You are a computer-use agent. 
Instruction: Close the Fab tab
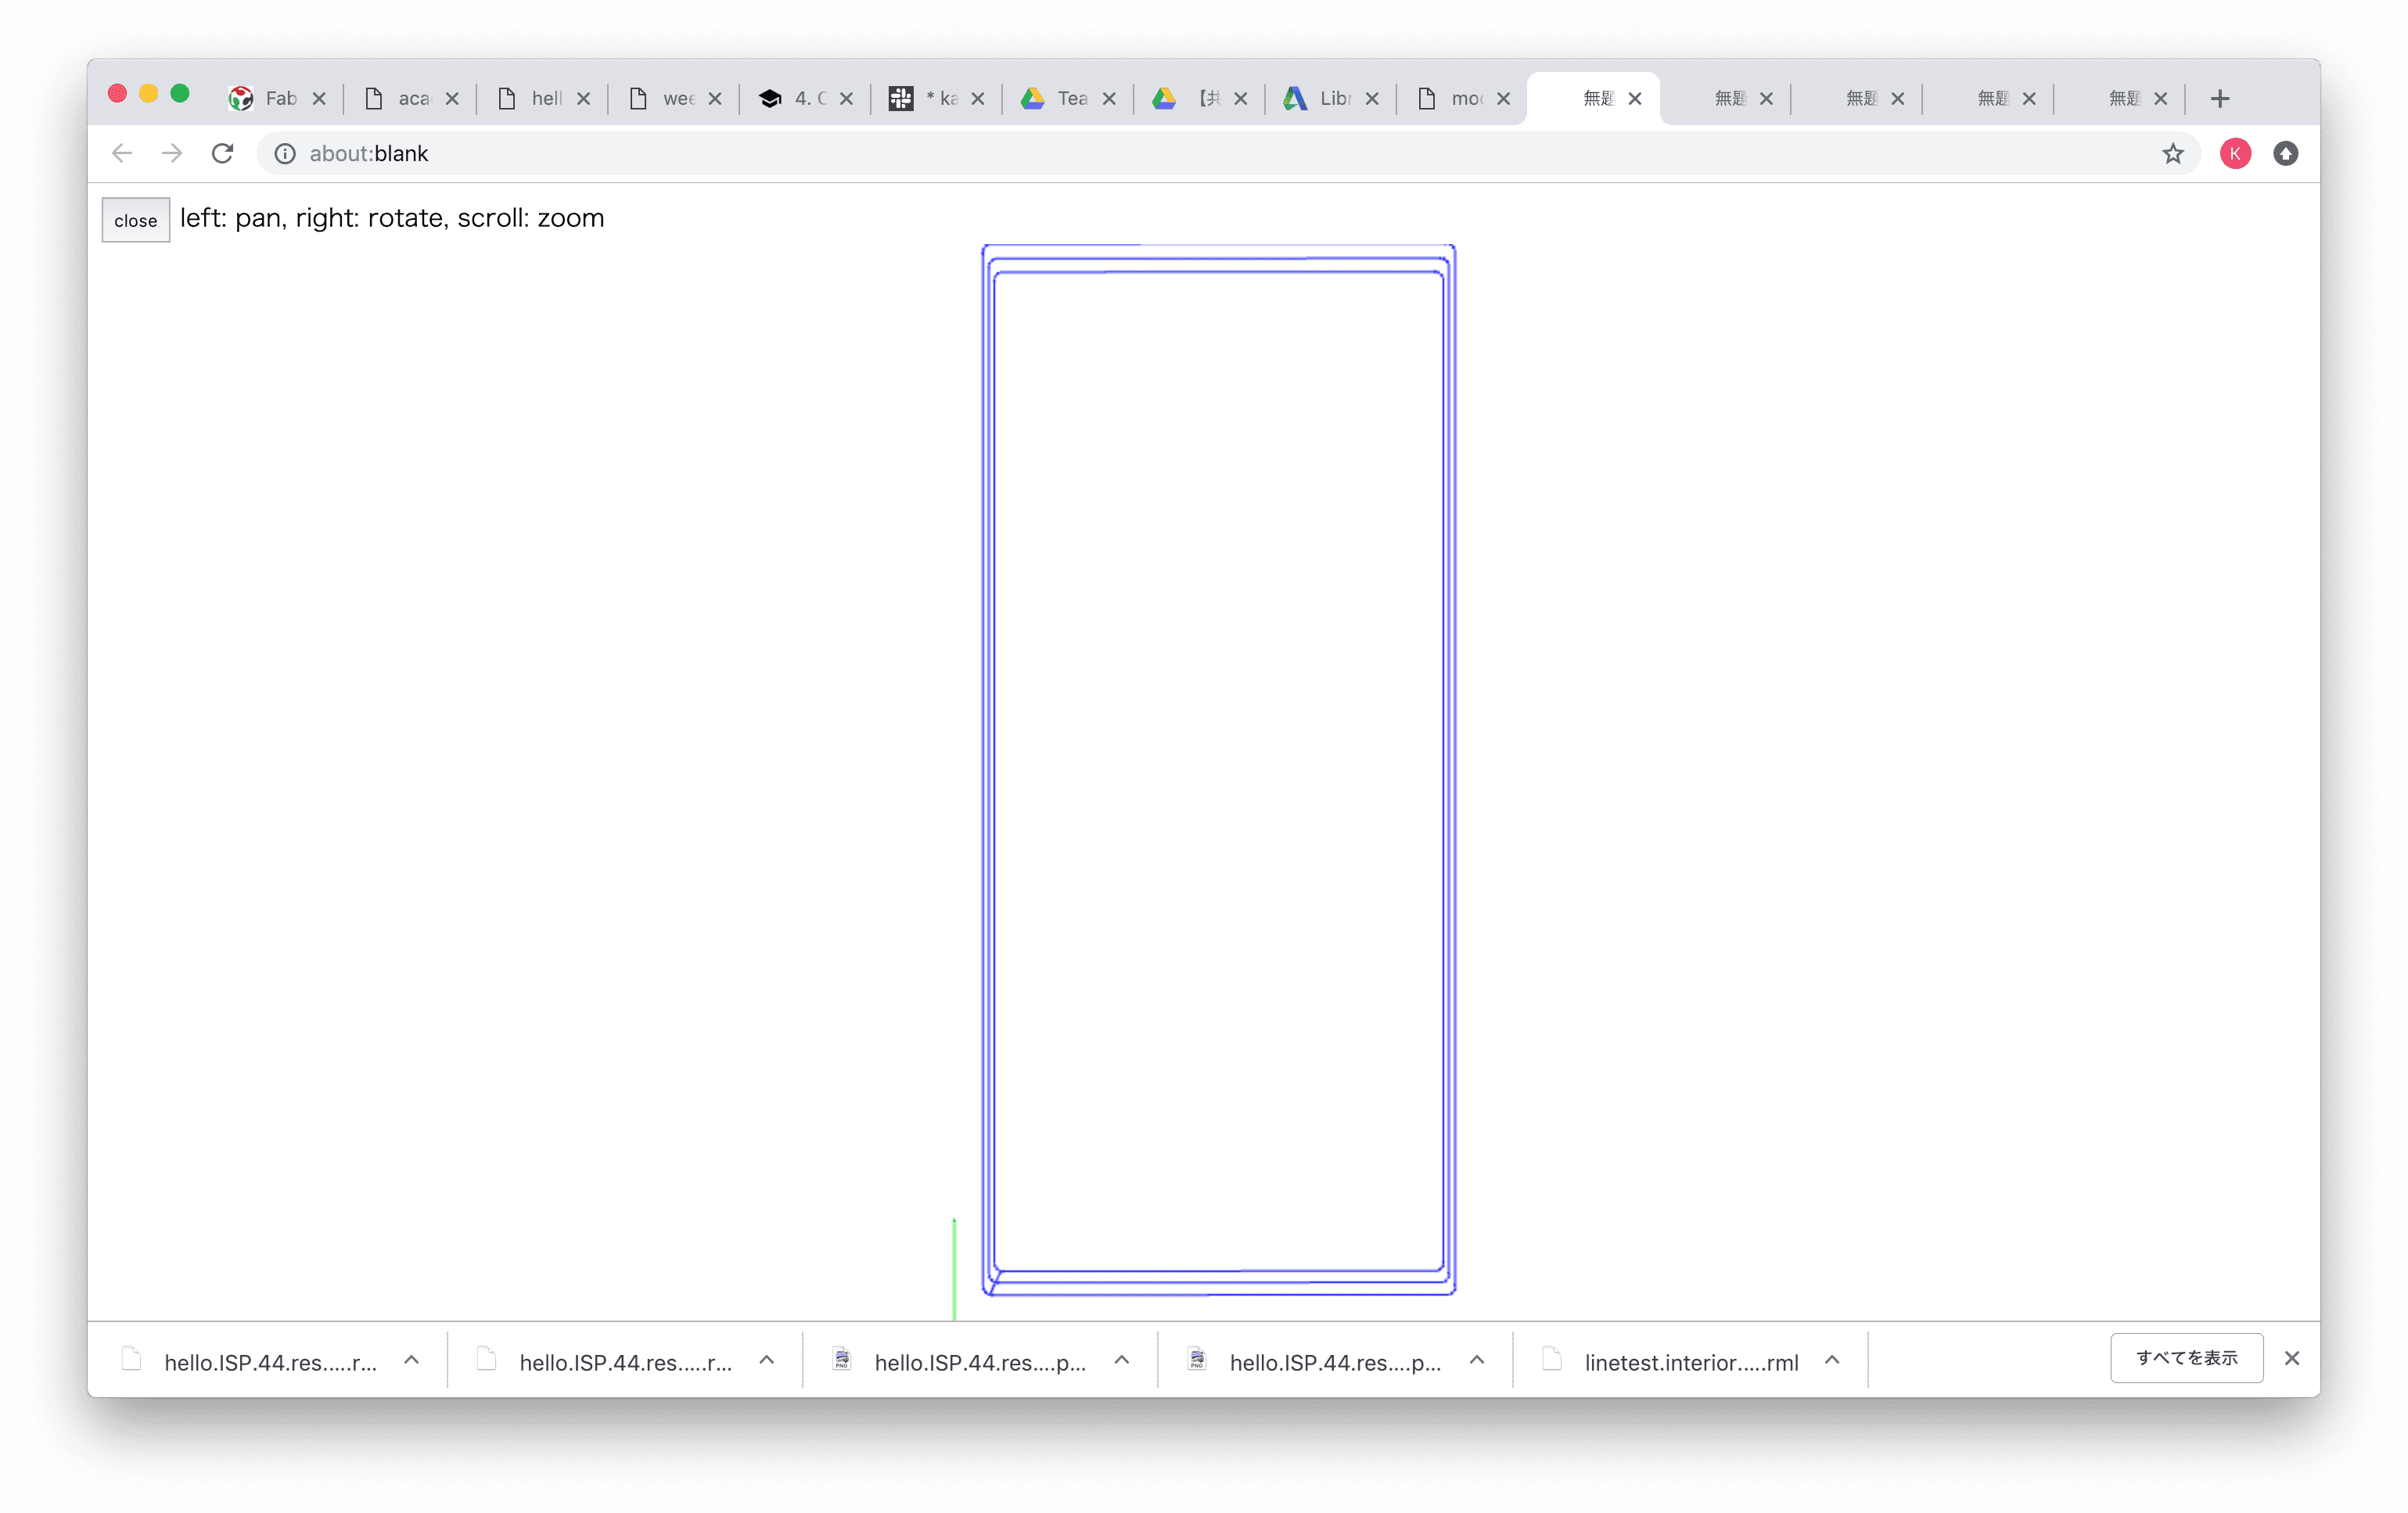pyautogui.click(x=319, y=98)
